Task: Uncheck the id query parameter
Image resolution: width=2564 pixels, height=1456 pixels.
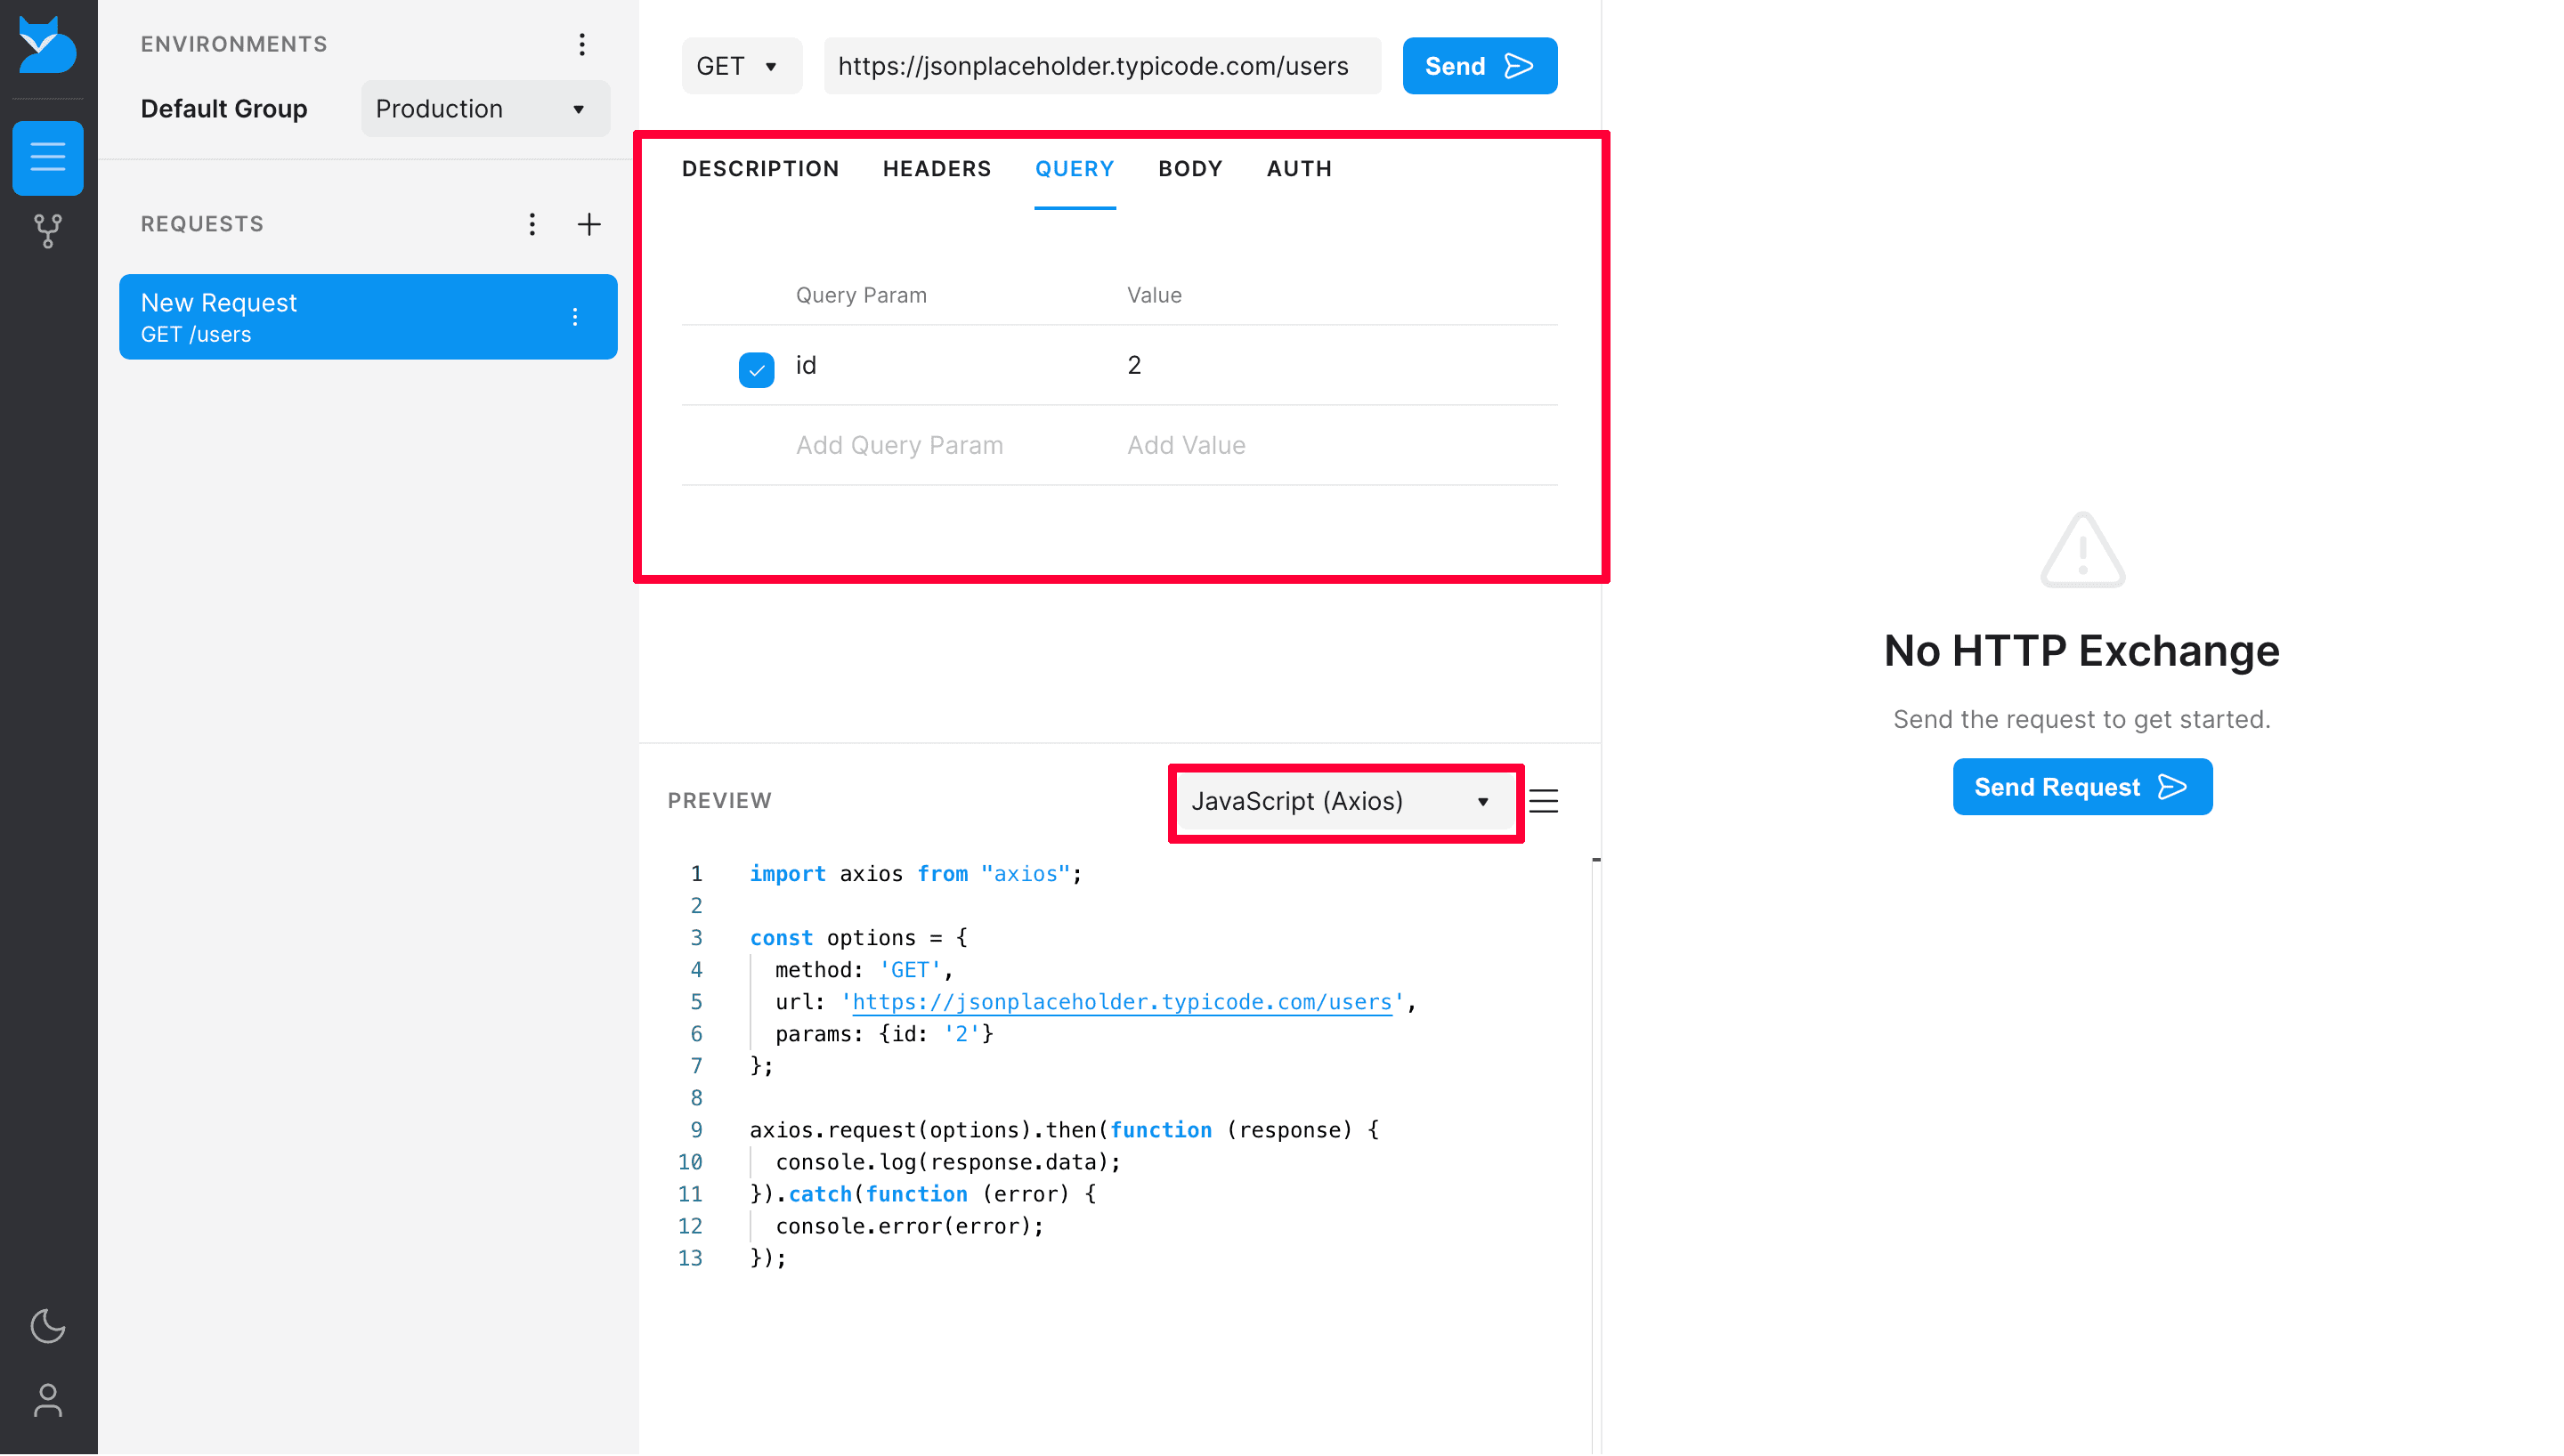Action: pyautogui.click(x=757, y=369)
